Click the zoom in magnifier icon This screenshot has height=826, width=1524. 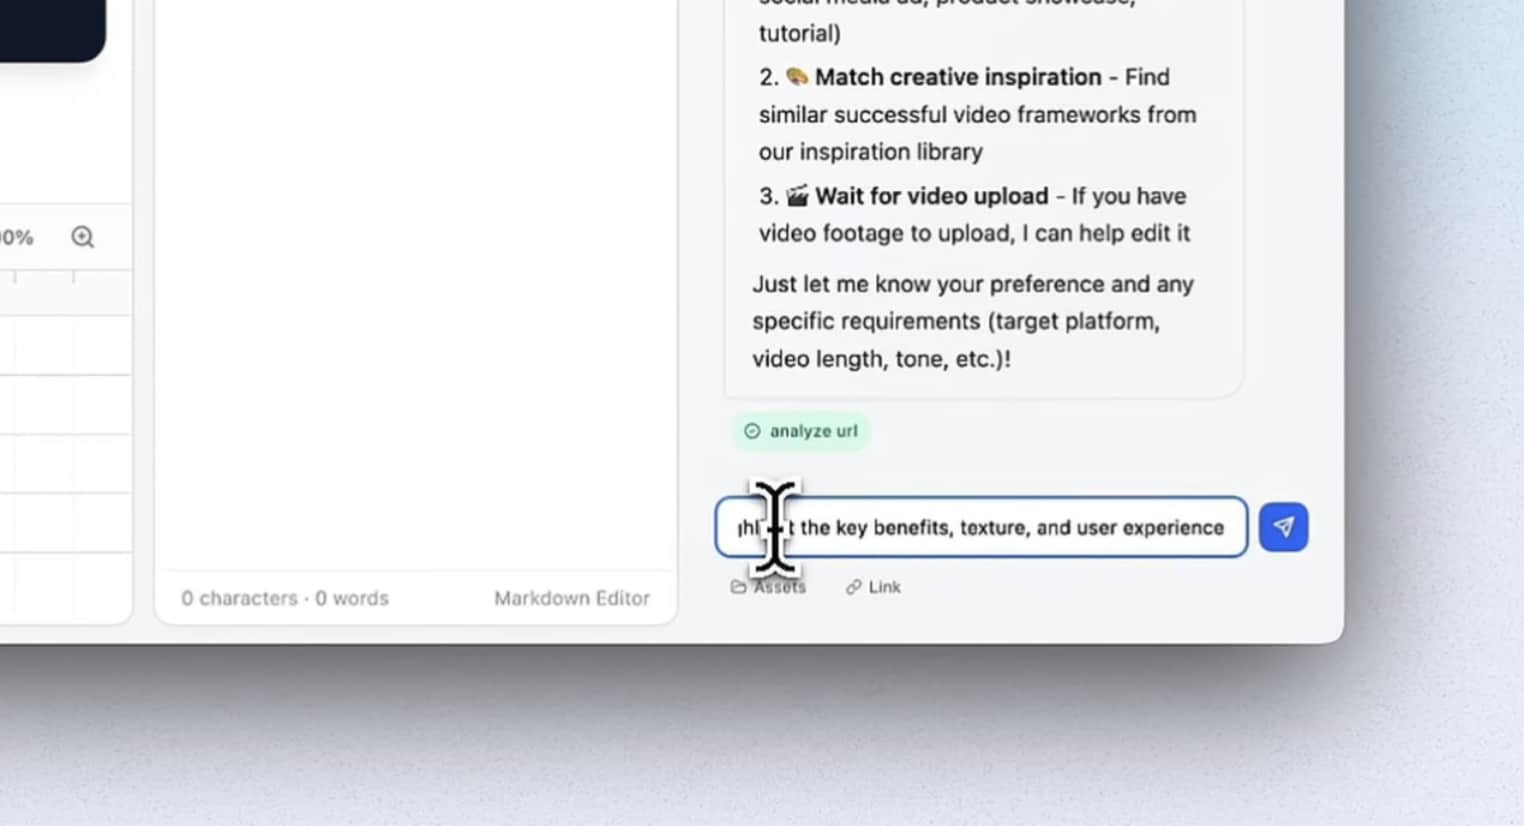[x=83, y=237]
